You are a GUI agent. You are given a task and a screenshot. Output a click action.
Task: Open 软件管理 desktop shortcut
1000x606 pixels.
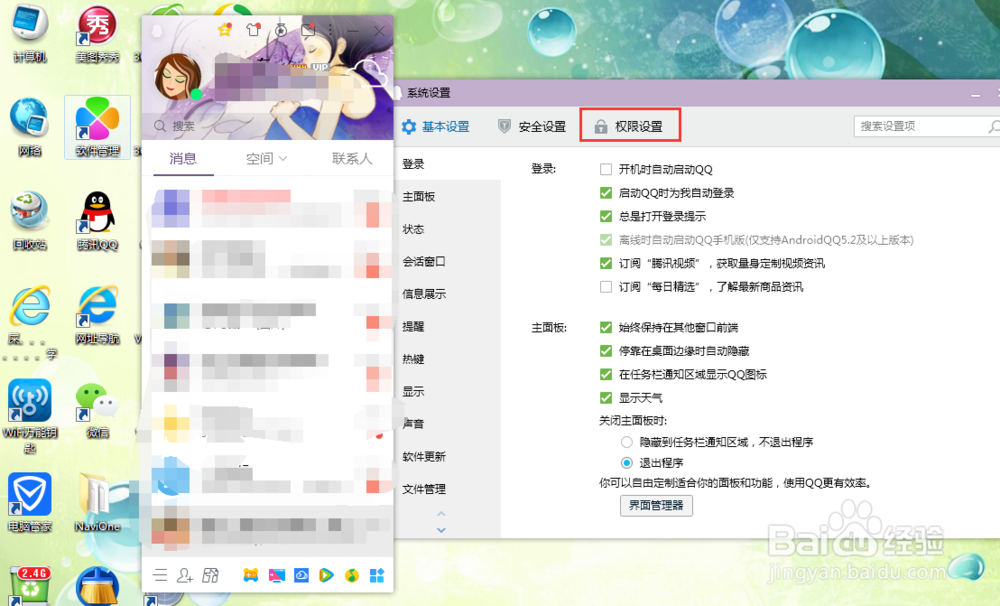pos(97,127)
